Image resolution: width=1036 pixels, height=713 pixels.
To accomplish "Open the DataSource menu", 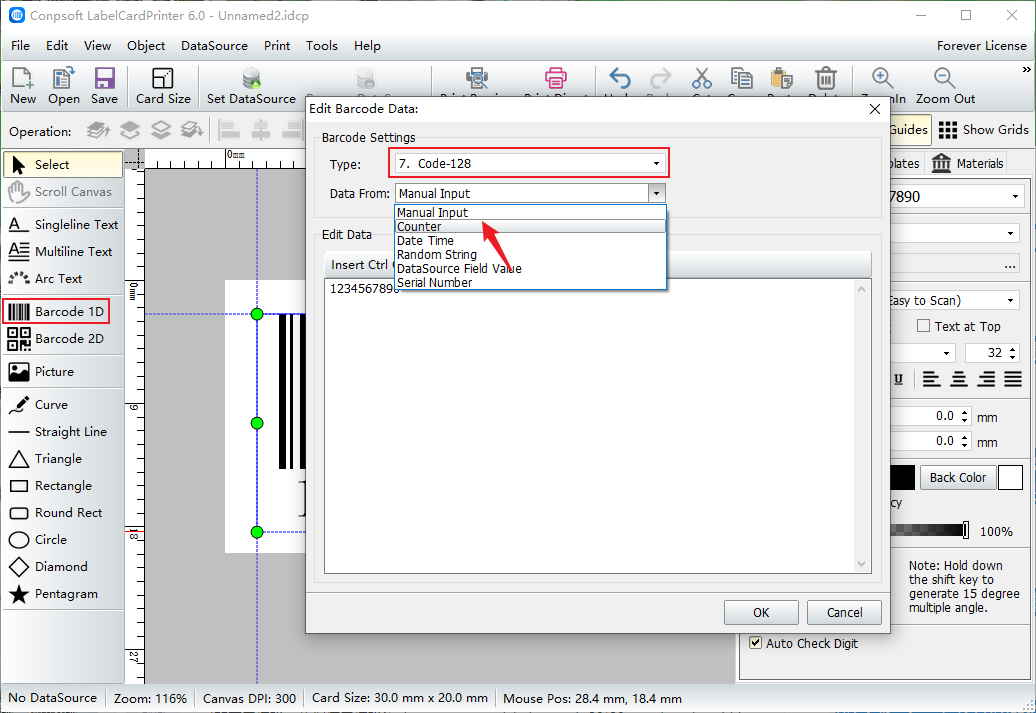I will coord(214,46).
